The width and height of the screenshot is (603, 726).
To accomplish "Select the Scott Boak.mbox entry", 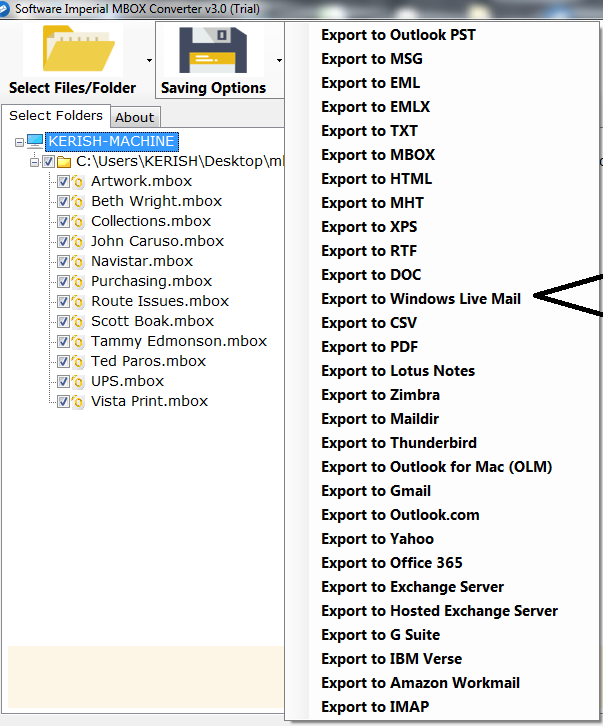I will (152, 321).
